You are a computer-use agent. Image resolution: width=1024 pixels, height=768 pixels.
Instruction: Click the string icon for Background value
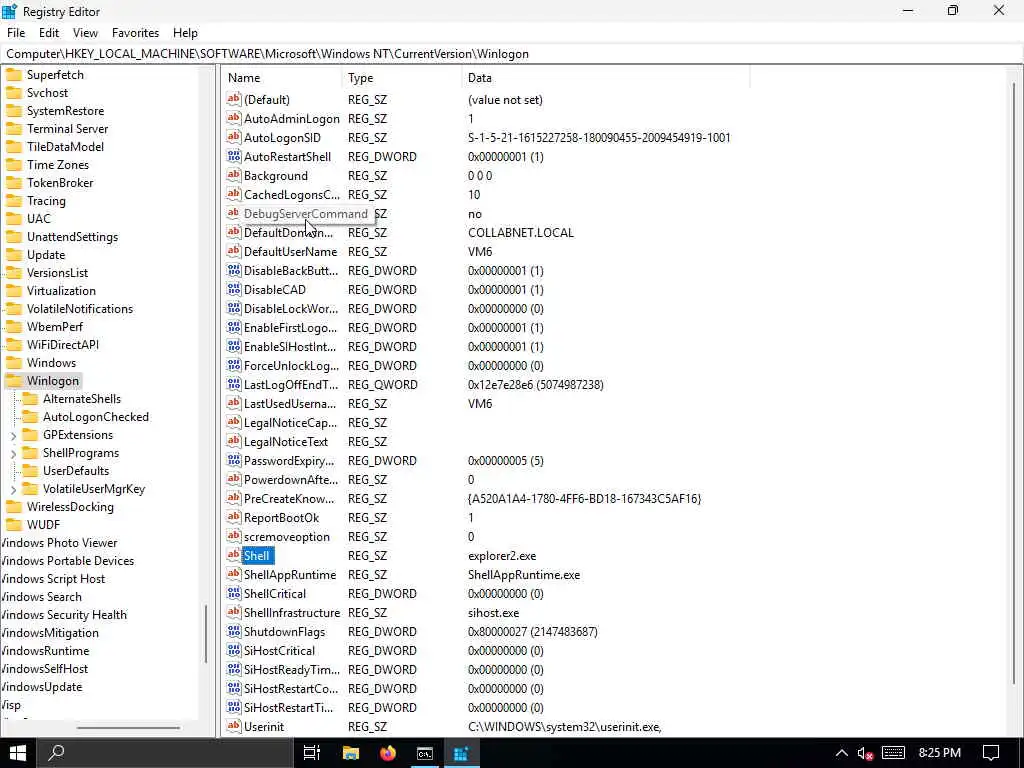tap(234, 175)
